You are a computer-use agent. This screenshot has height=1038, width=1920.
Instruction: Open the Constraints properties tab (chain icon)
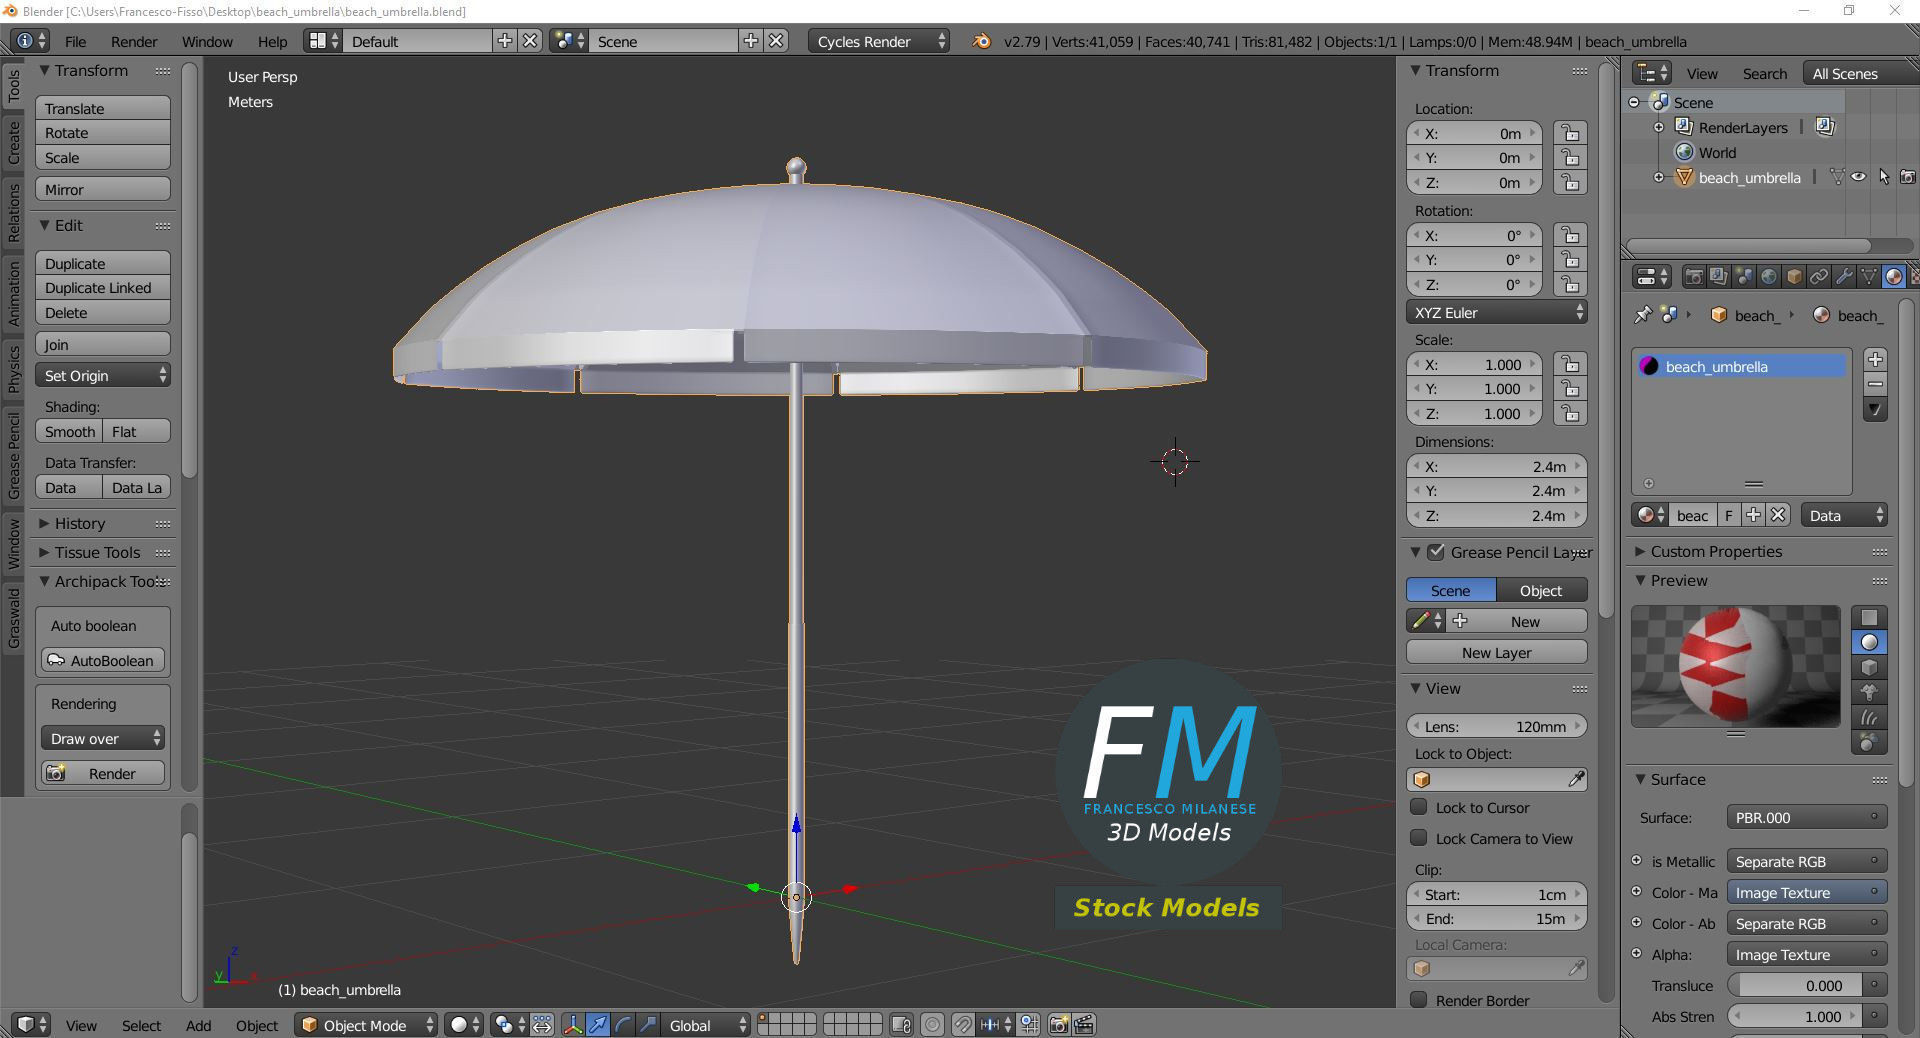pyautogui.click(x=1819, y=277)
